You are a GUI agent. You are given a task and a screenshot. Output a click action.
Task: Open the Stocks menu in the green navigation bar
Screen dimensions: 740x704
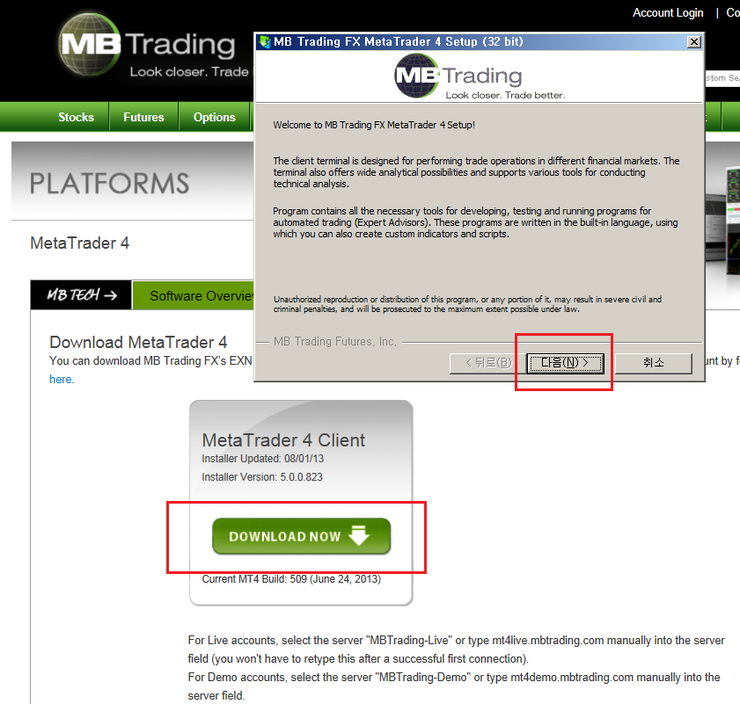tap(76, 117)
